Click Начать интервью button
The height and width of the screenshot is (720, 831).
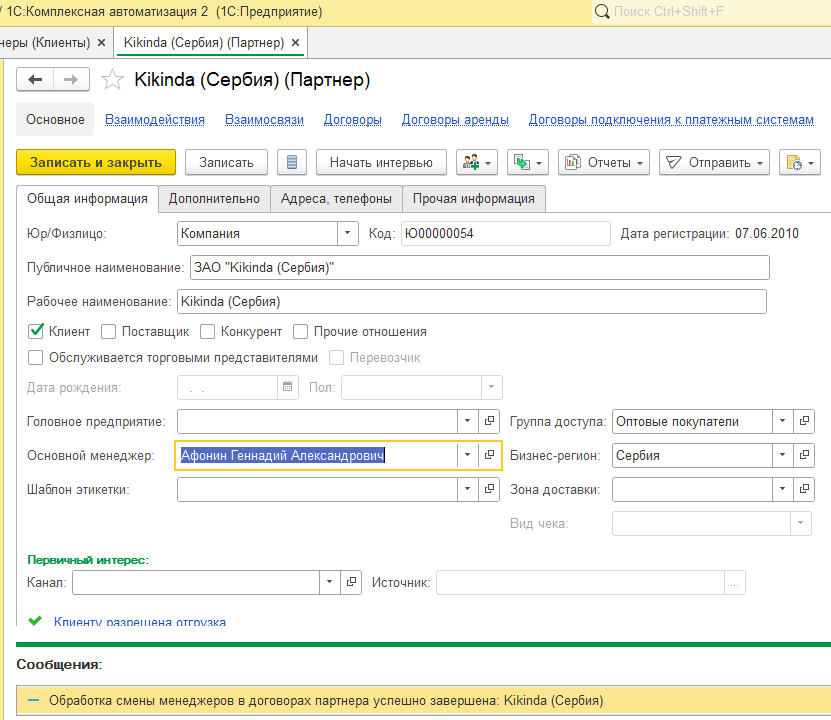382,162
